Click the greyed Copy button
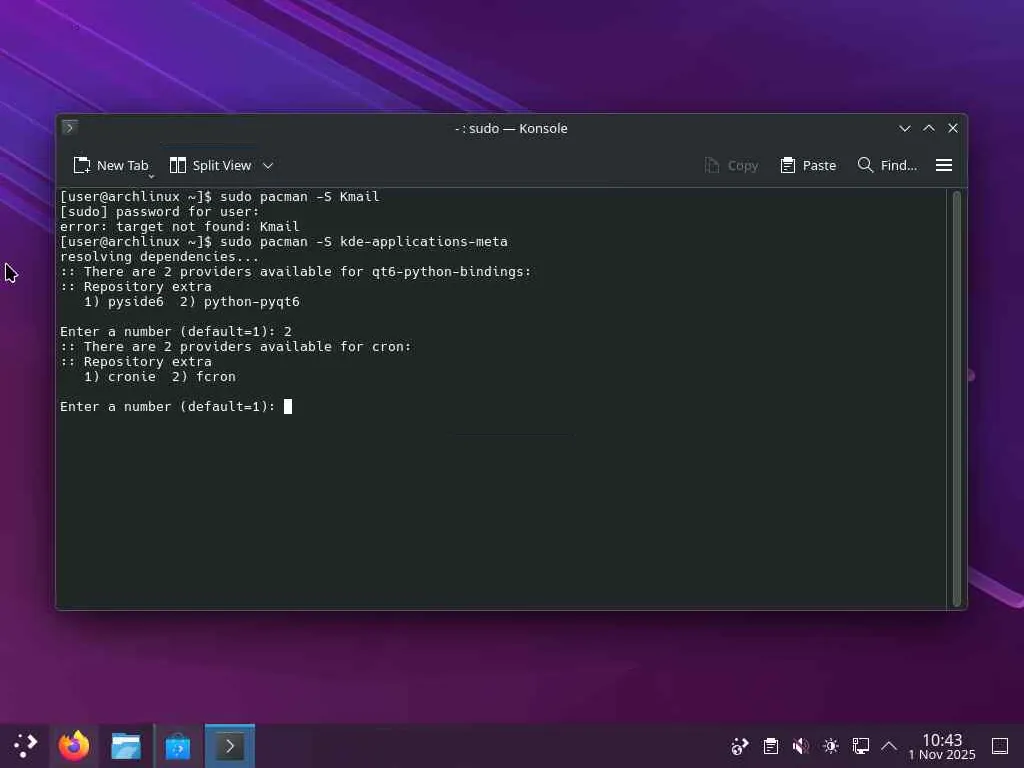 [731, 166]
